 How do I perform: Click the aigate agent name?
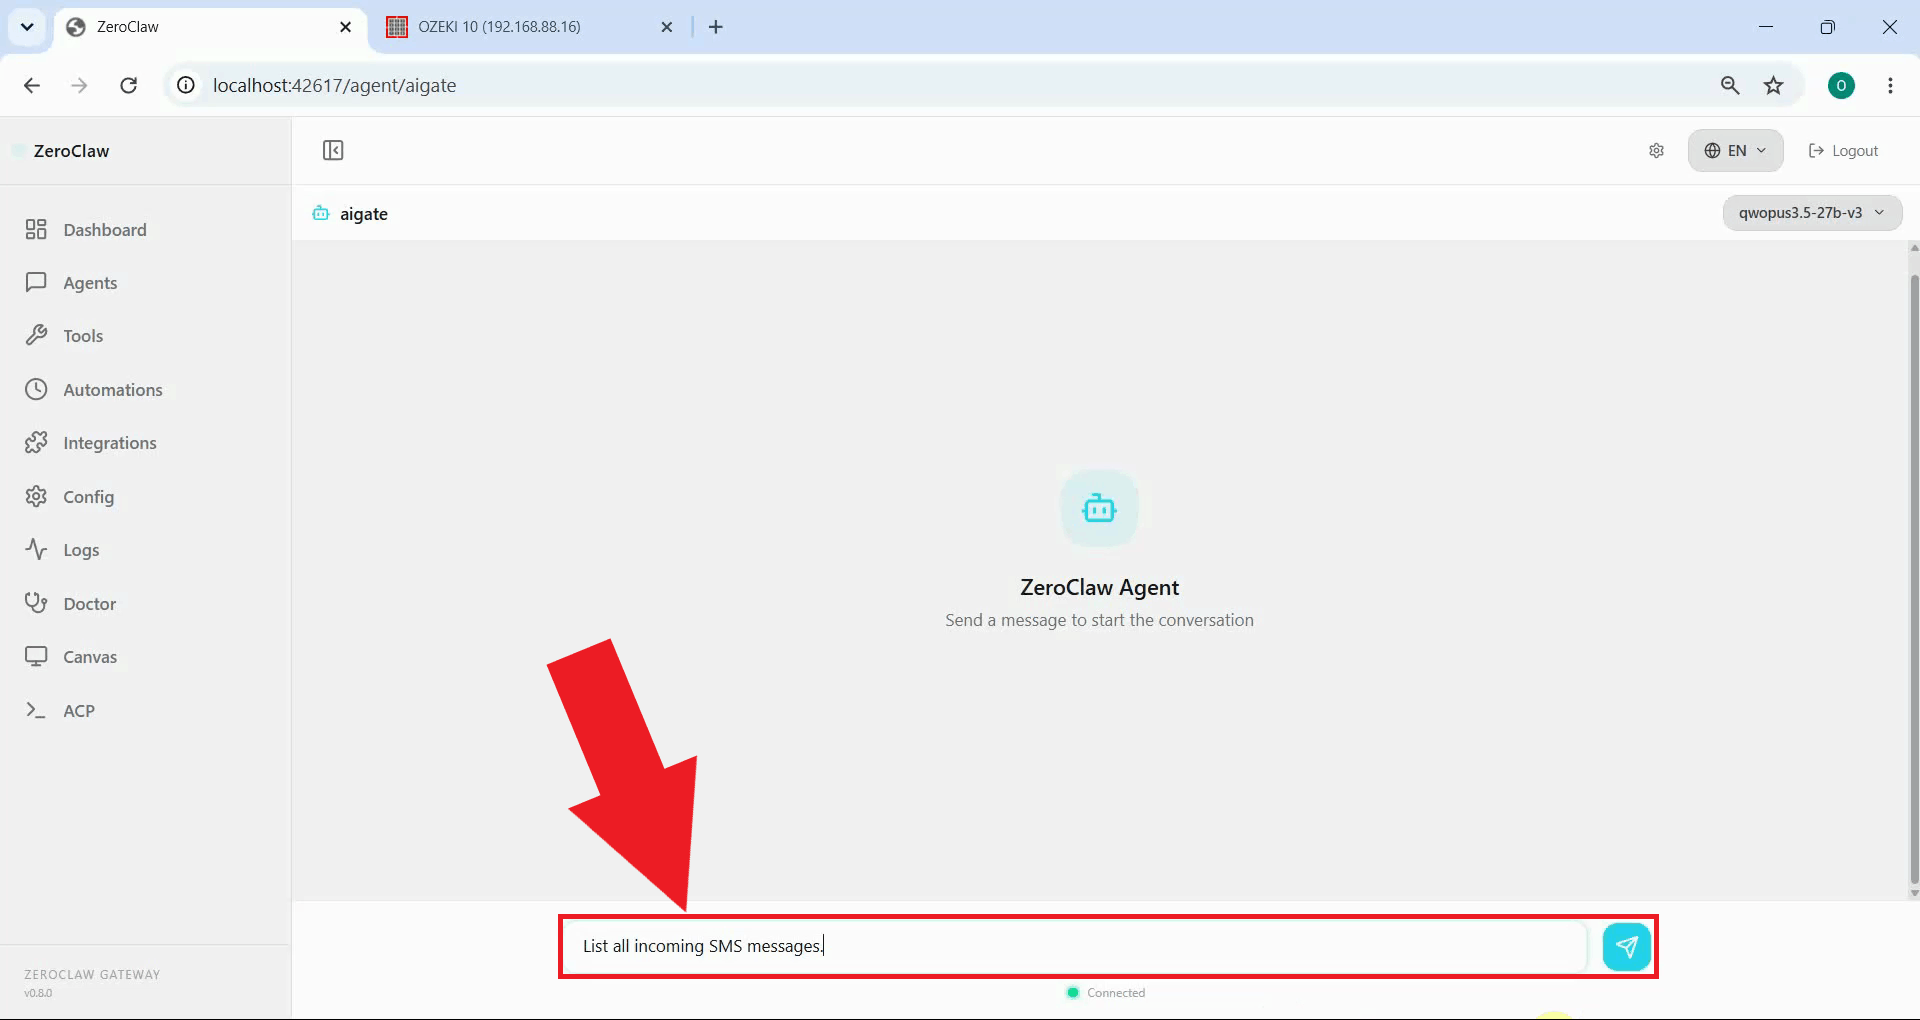coord(364,214)
